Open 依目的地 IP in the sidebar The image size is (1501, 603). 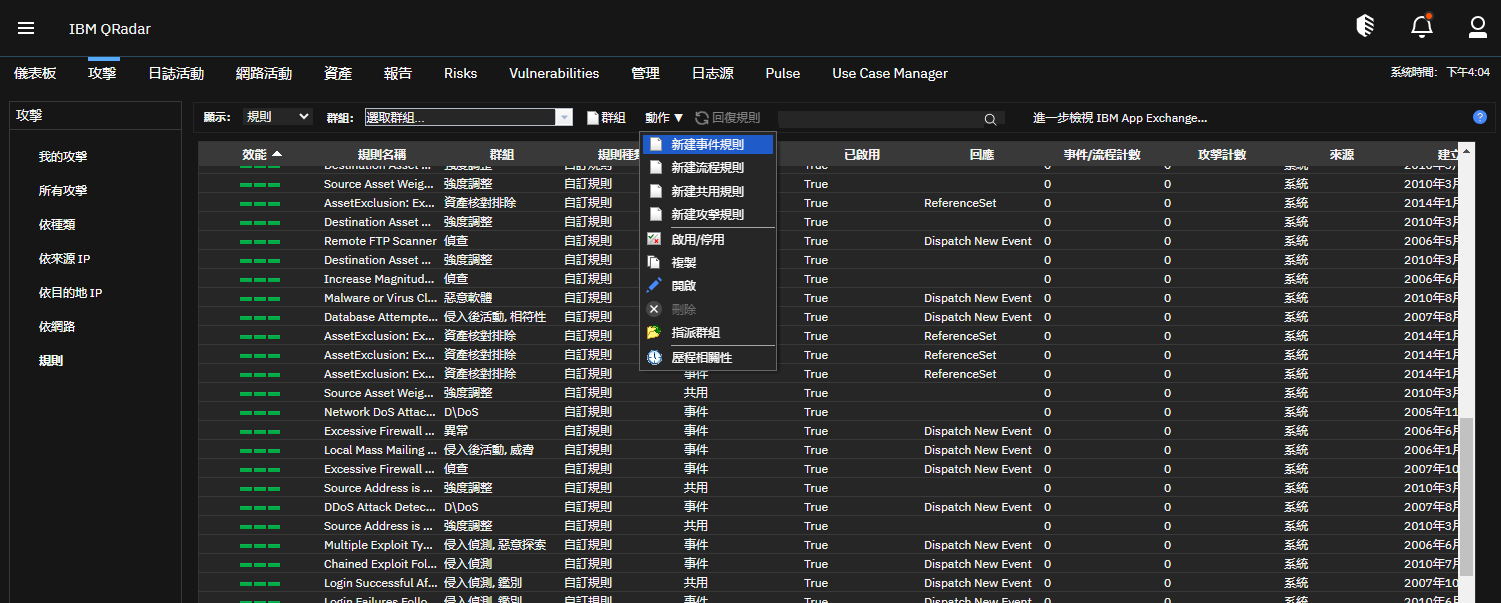(x=71, y=293)
